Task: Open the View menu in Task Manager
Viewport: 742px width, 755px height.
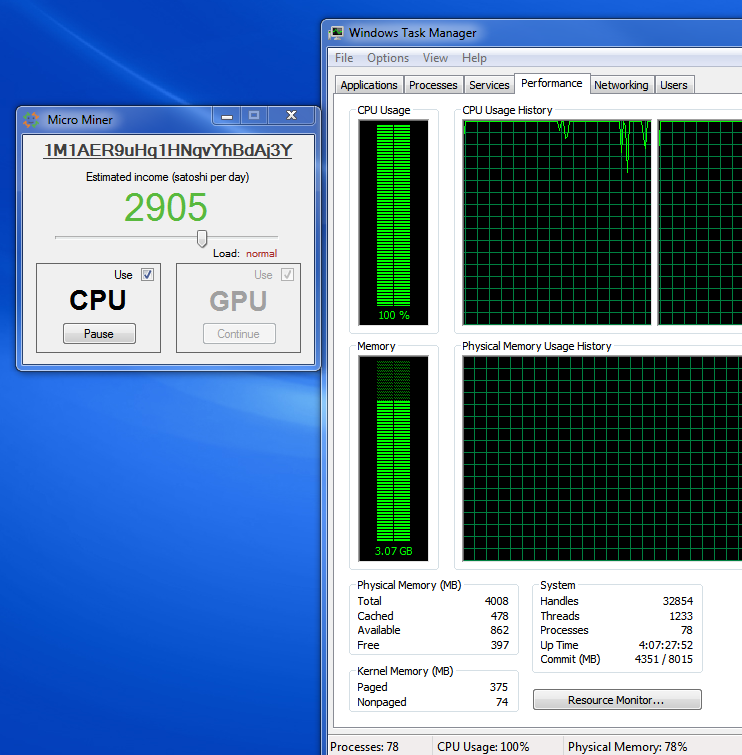Action: [435, 58]
